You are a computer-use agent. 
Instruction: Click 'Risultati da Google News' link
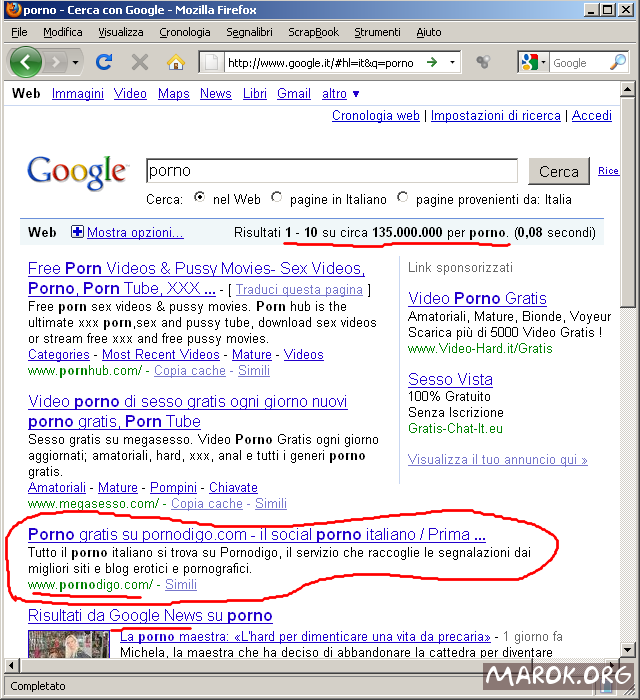click(x=150, y=615)
